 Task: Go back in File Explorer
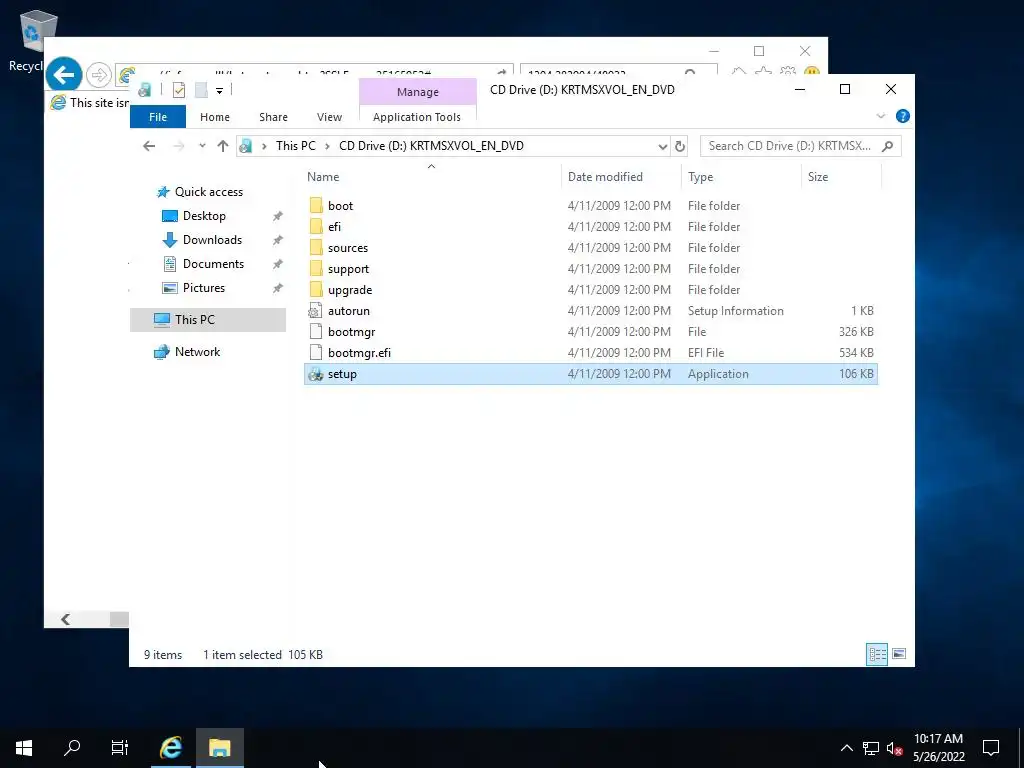click(x=149, y=146)
